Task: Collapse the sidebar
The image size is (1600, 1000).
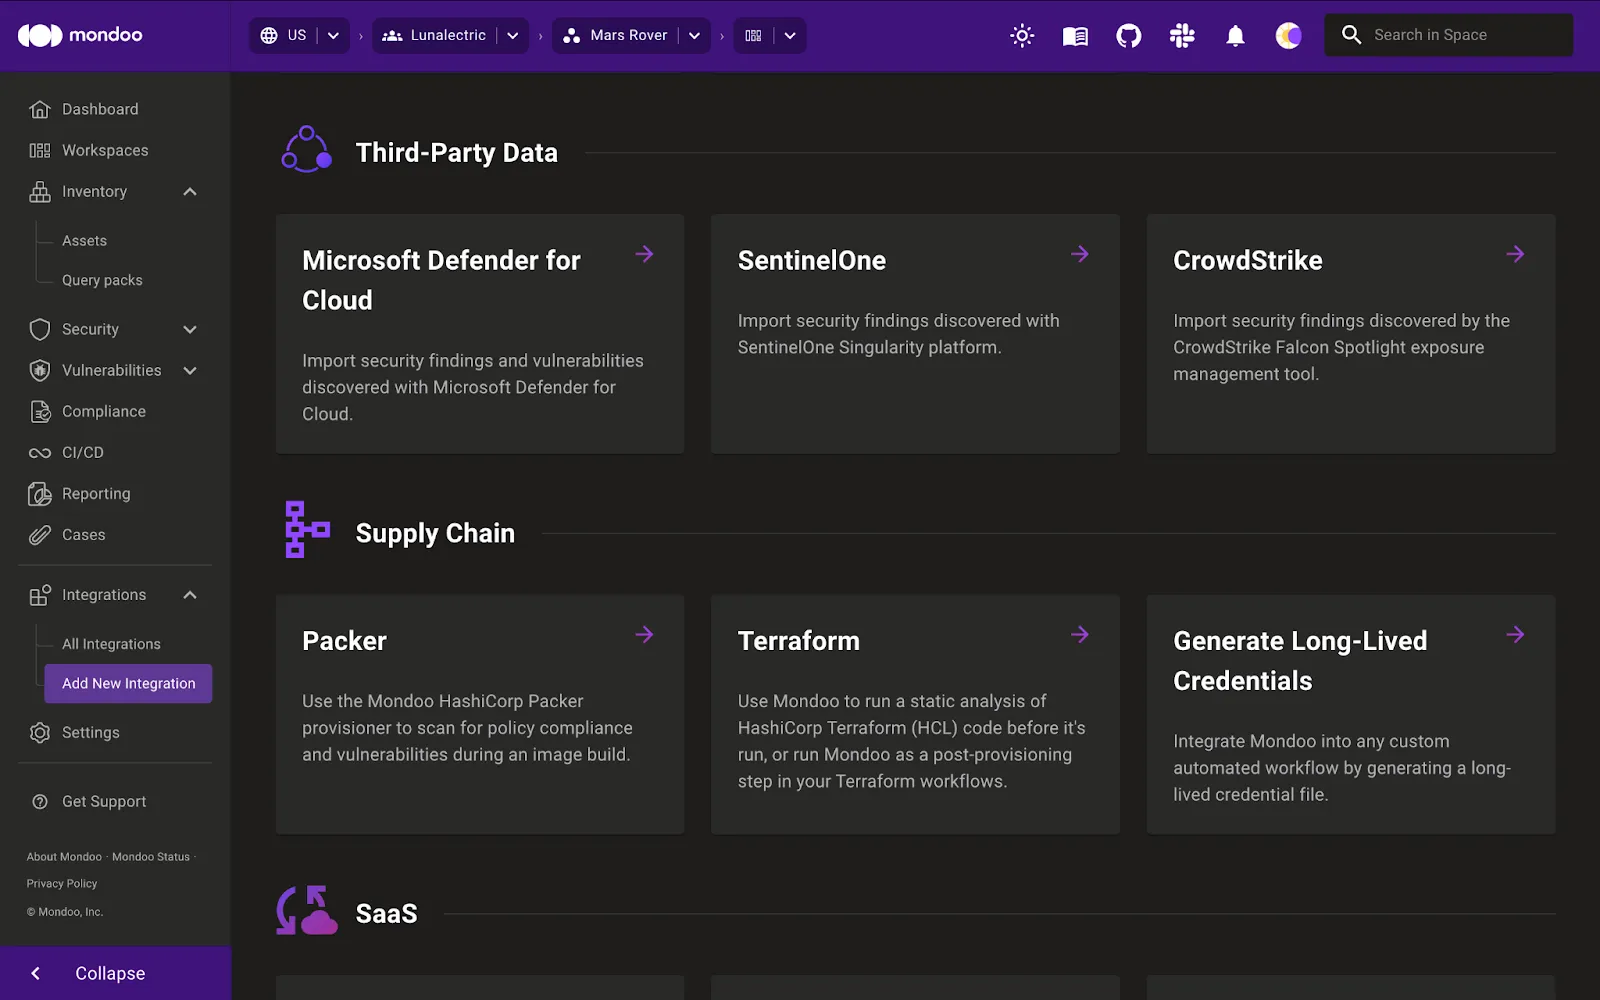Action: coord(115,973)
